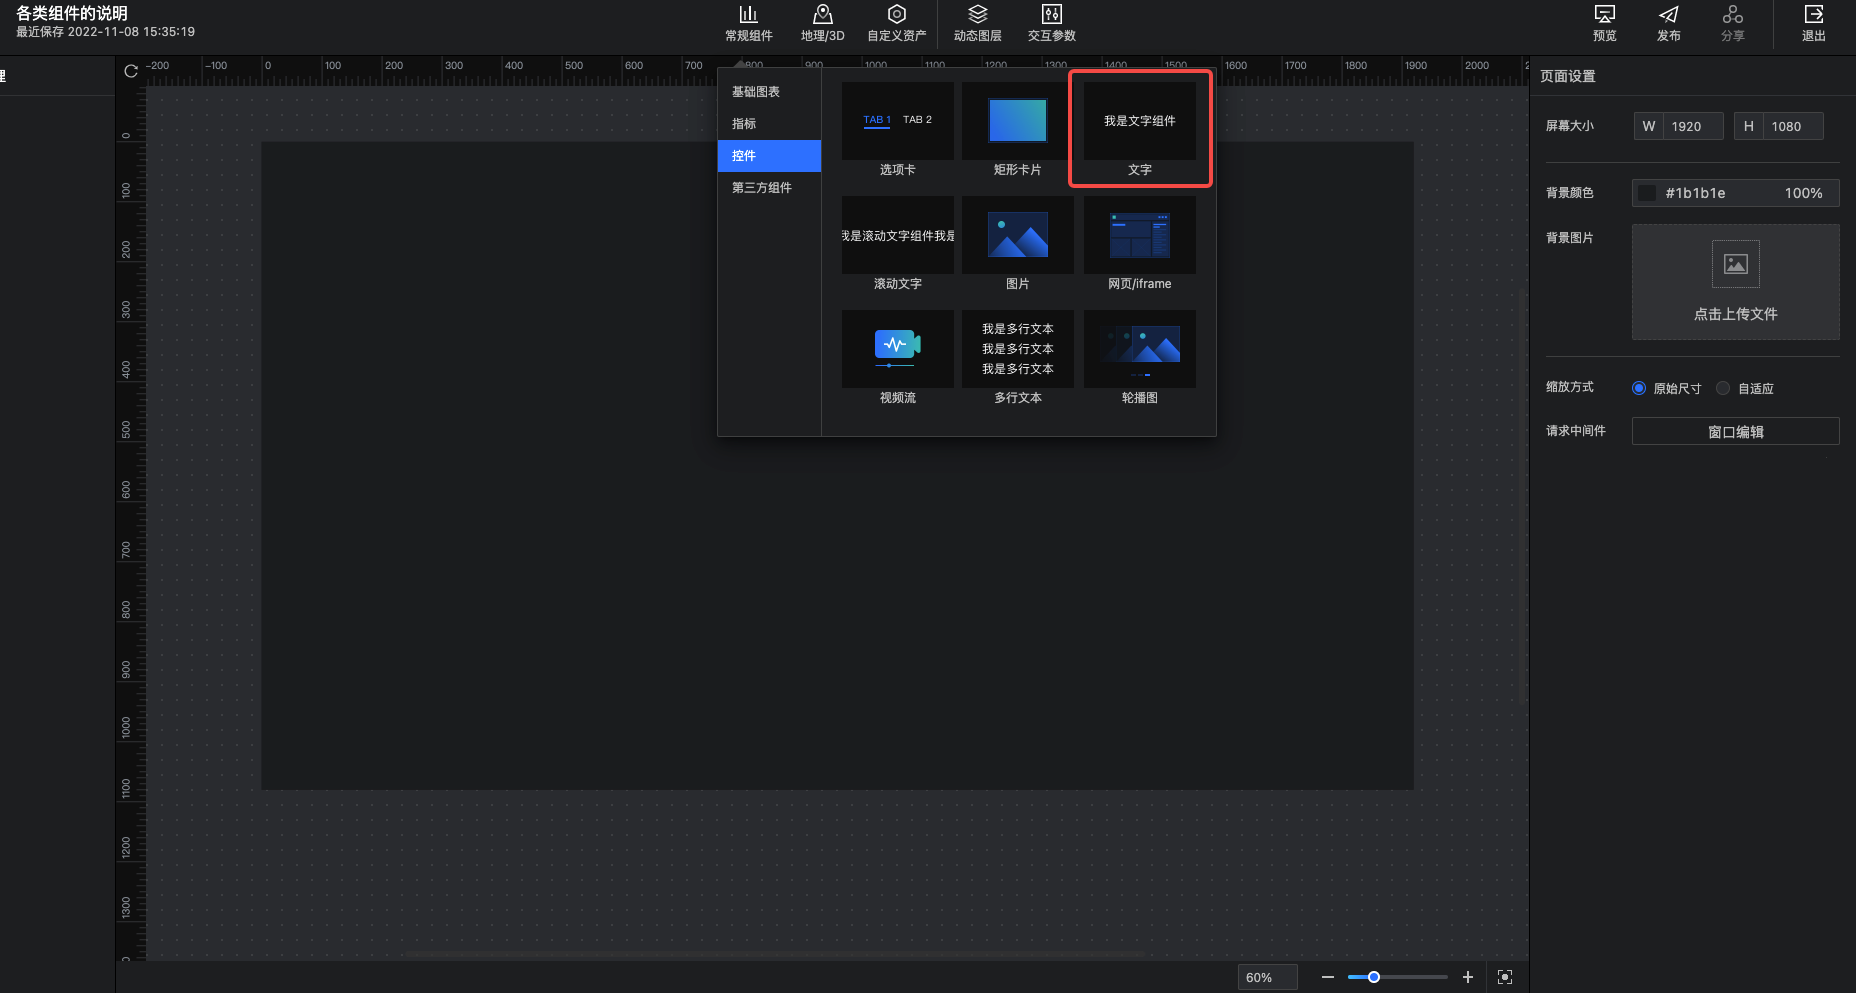Select the 第三方组件 category
This screenshot has width=1856, height=993.
click(762, 188)
